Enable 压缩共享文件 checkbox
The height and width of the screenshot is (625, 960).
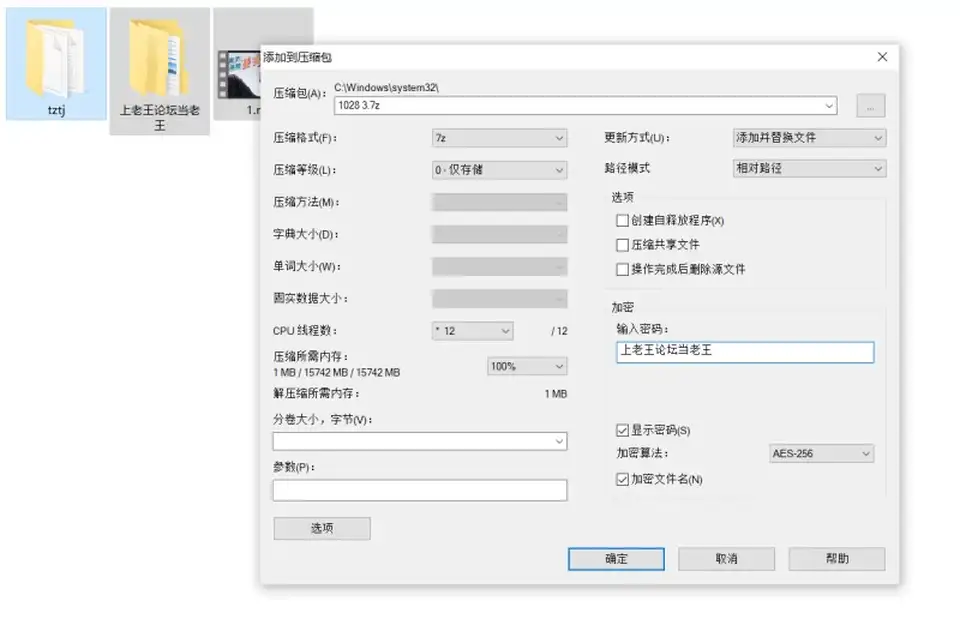(622, 245)
